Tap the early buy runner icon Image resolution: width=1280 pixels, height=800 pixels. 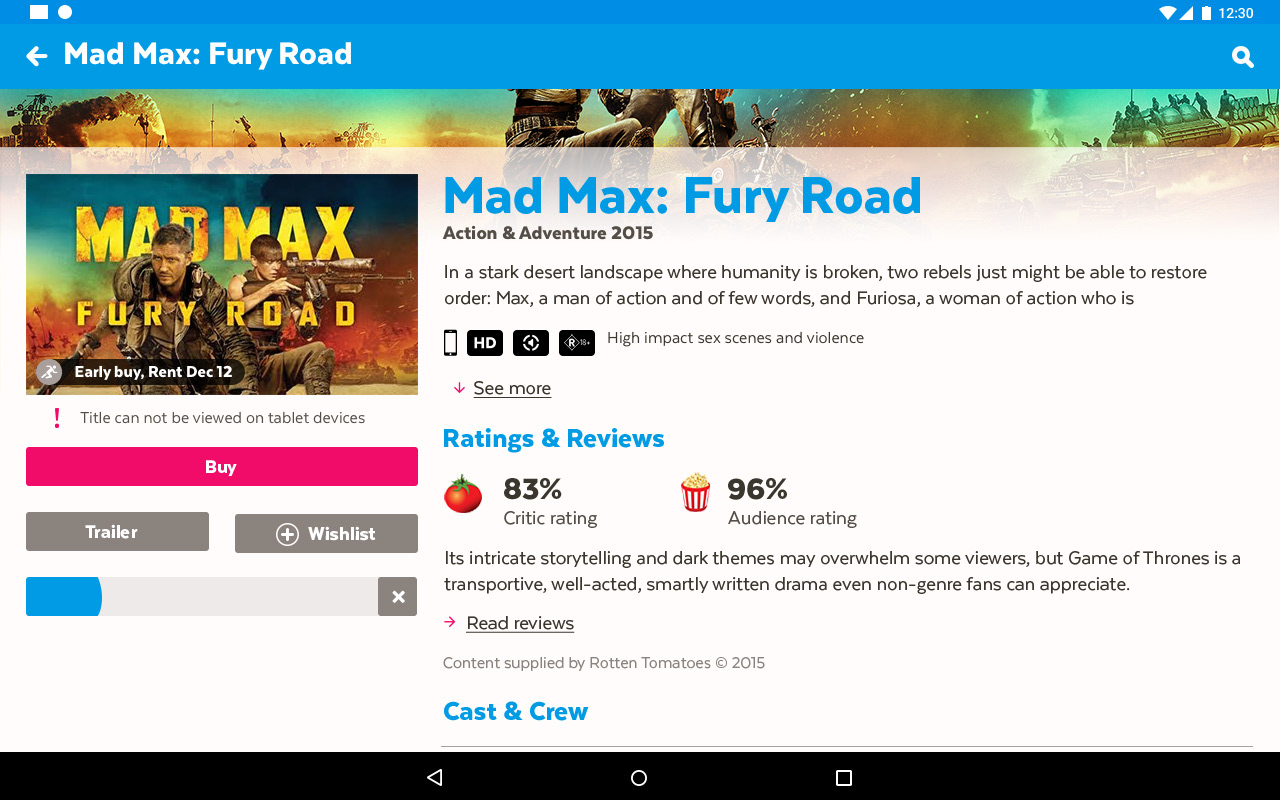pos(49,372)
